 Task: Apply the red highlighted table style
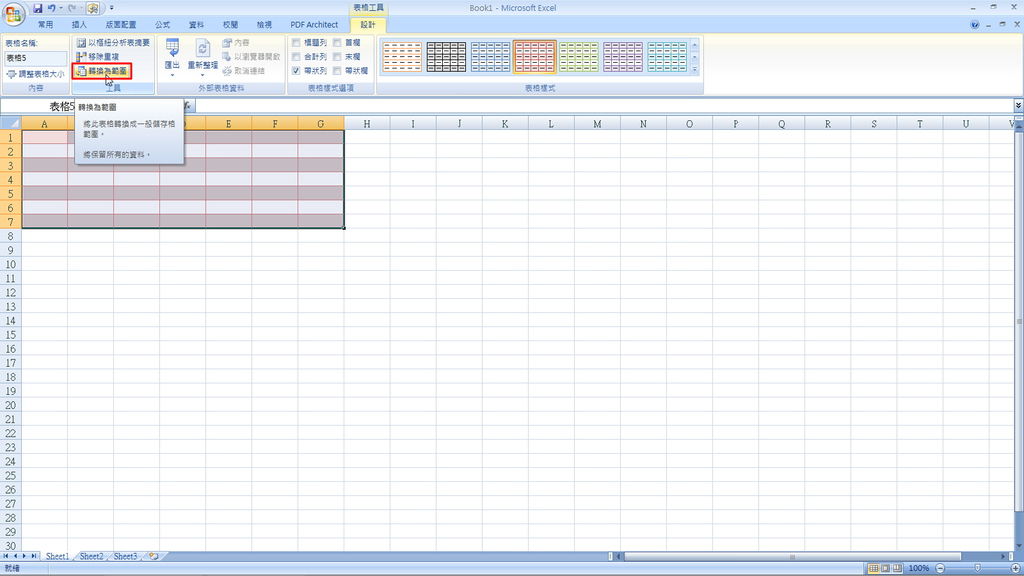click(x=534, y=57)
